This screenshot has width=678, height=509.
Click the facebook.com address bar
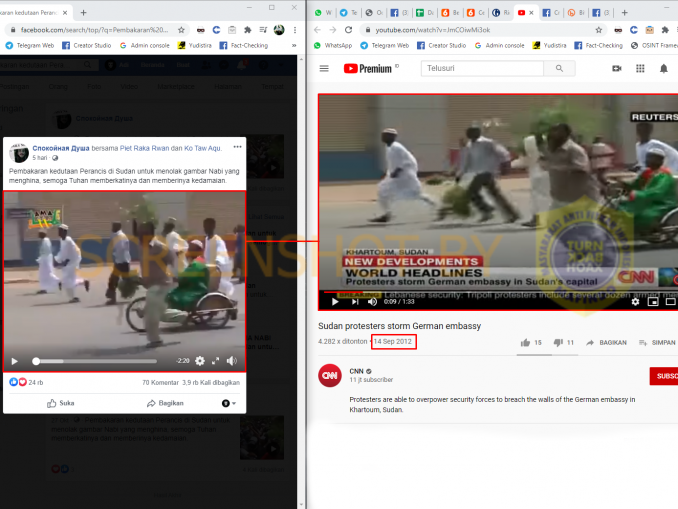click(93, 30)
